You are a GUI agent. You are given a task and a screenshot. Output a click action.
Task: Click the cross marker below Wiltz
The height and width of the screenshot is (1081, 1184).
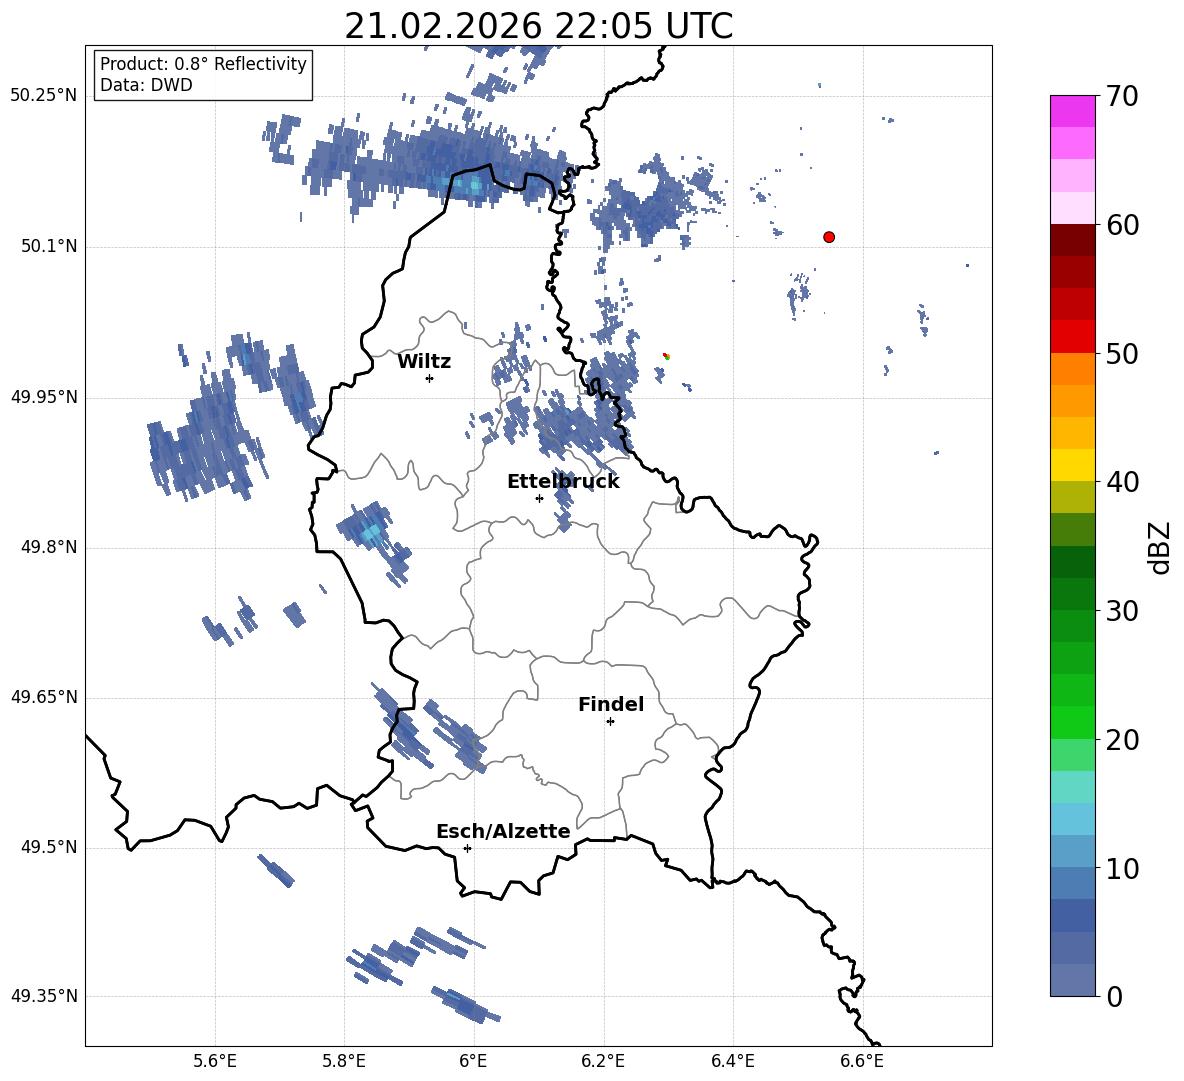click(430, 378)
